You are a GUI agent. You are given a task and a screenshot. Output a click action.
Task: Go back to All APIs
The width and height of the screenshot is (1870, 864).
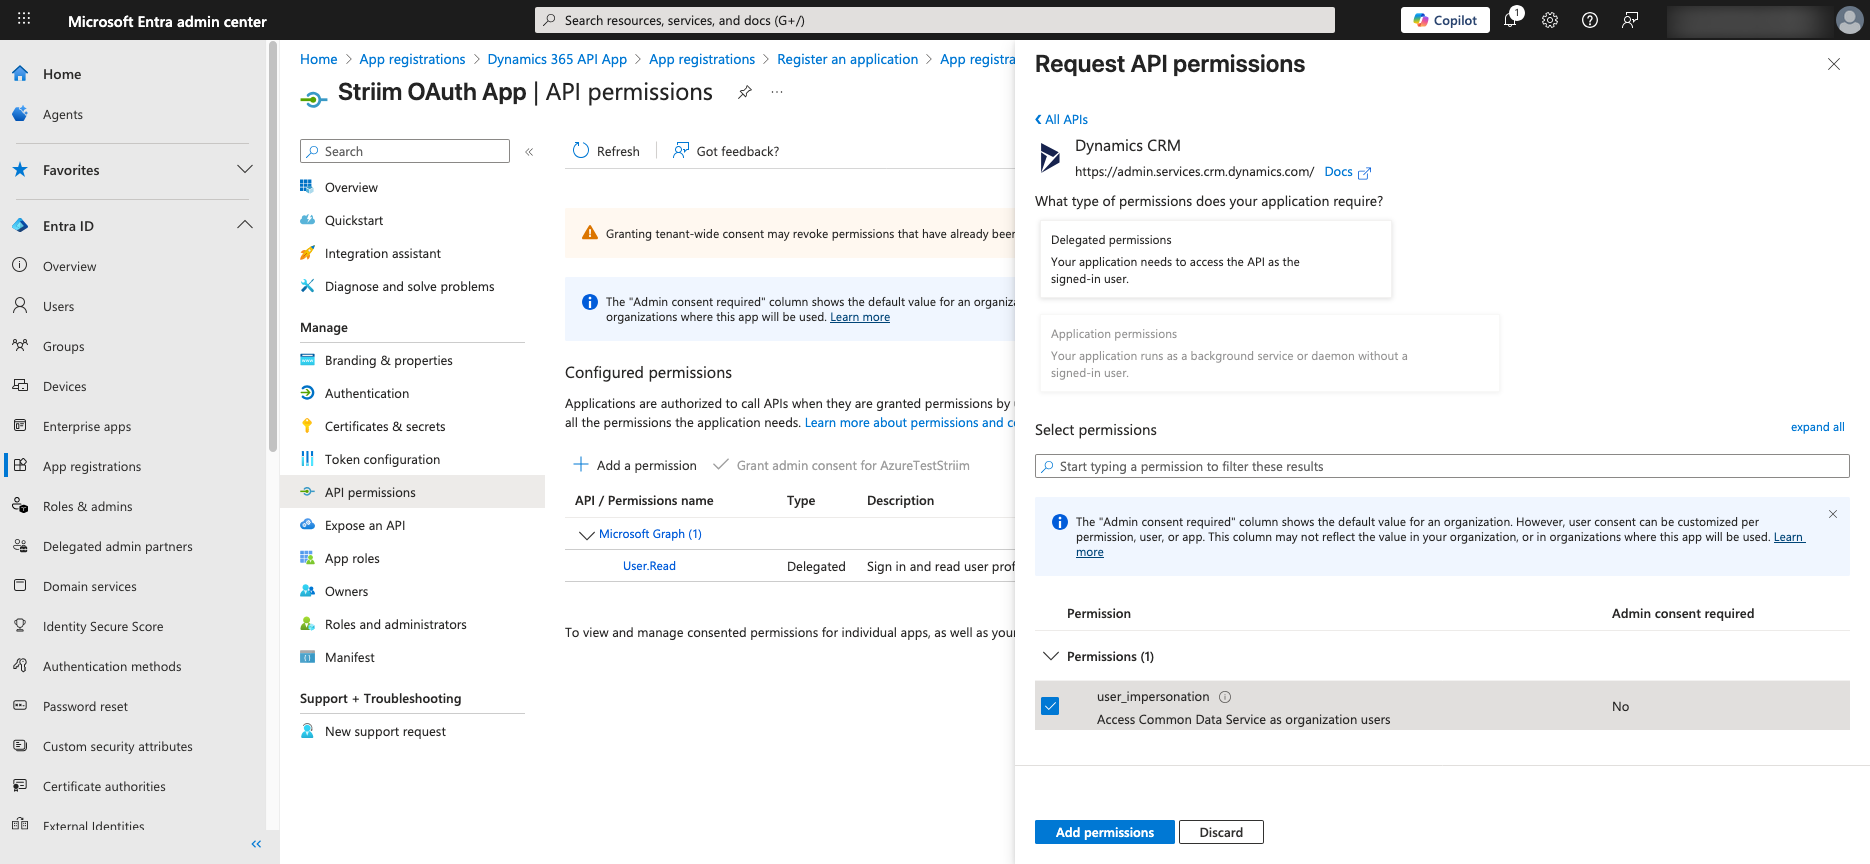[1061, 119]
